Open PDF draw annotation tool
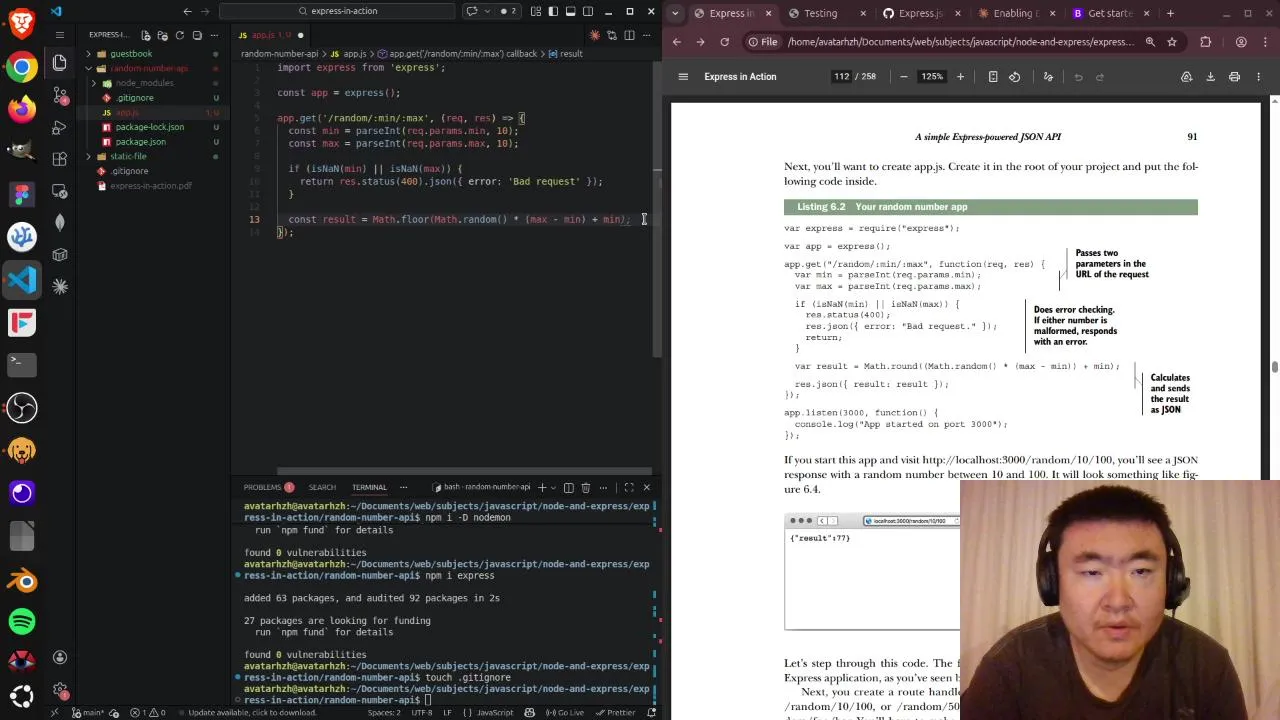The height and width of the screenshot is (720, 1280). click(1048, 77)
